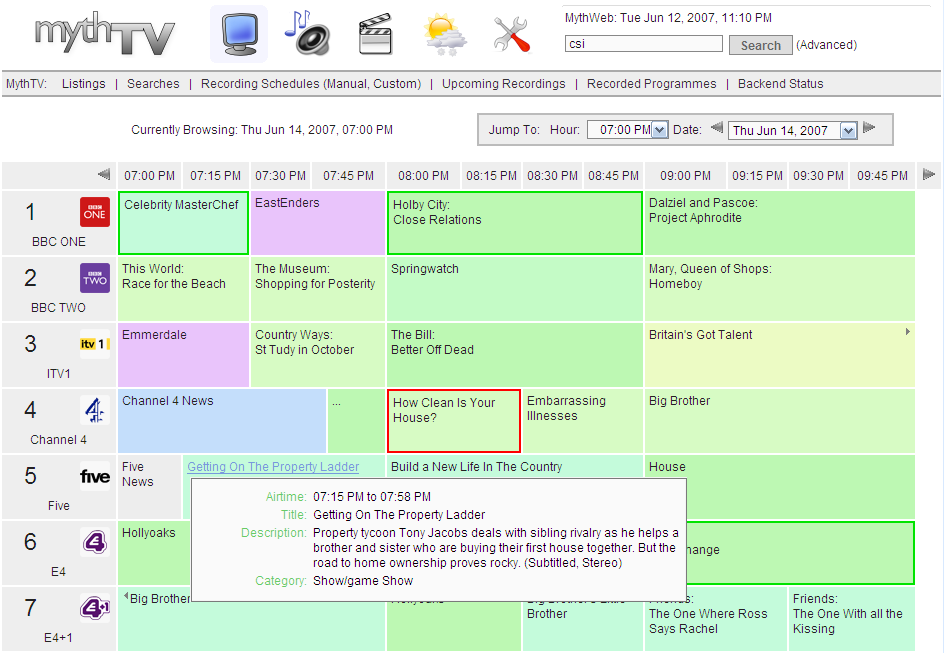
Task: Open the Date dropdown showing Thu Jun 14, 2007
Action: click(792, 131)
